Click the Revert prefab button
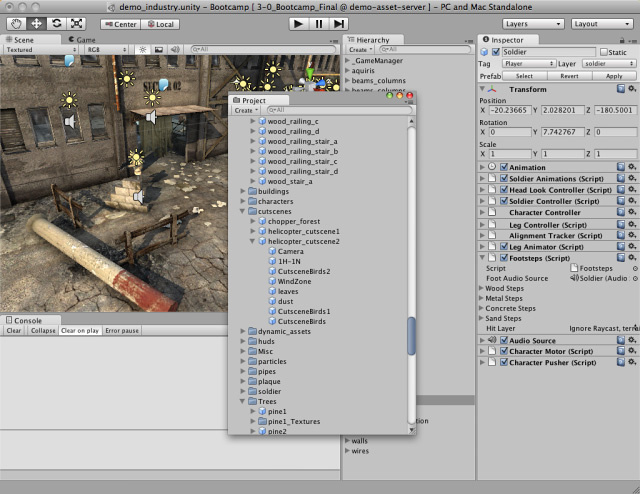Screen dimensions: 640x494 (x=568, y=75)
